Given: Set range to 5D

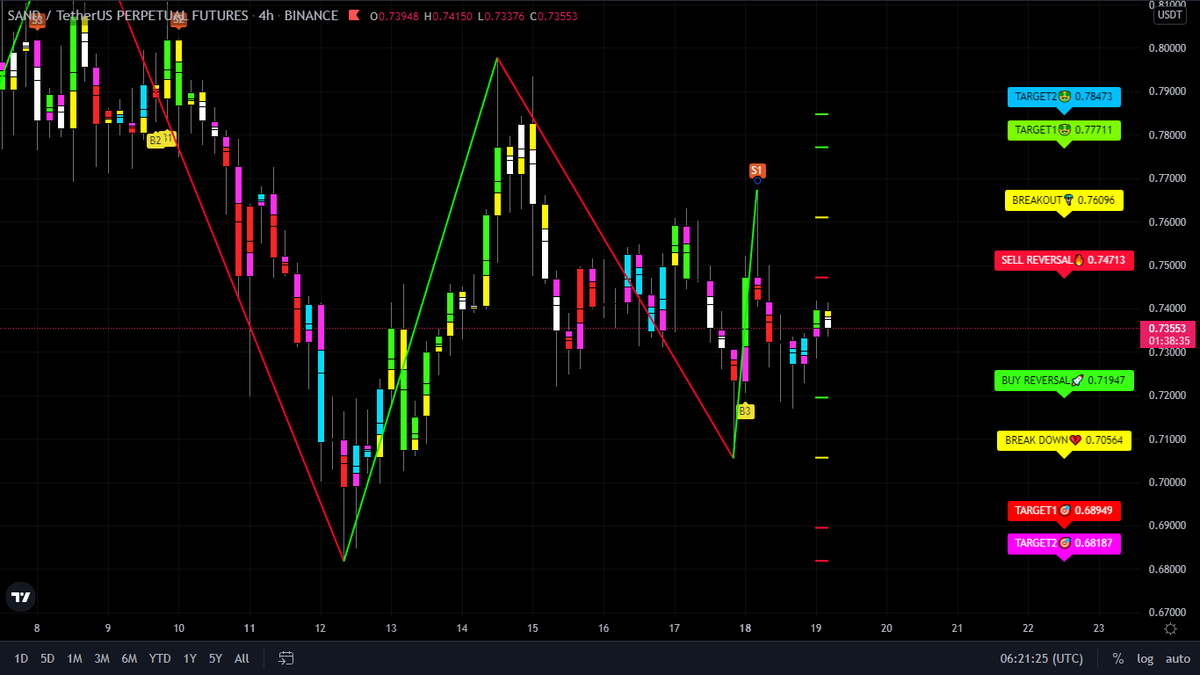Looking at the screenshot, I should [x=47, y=658].
